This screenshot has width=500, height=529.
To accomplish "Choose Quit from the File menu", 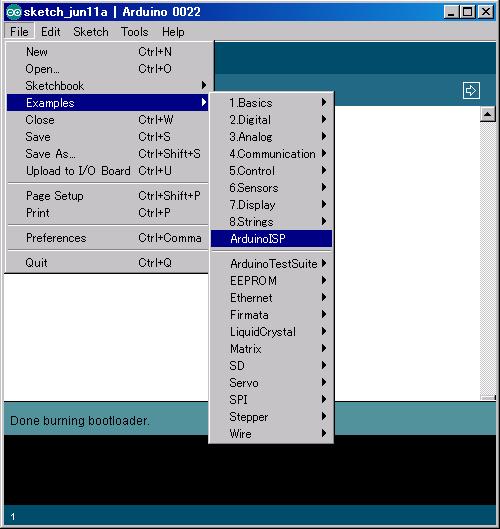I will 107,262.
